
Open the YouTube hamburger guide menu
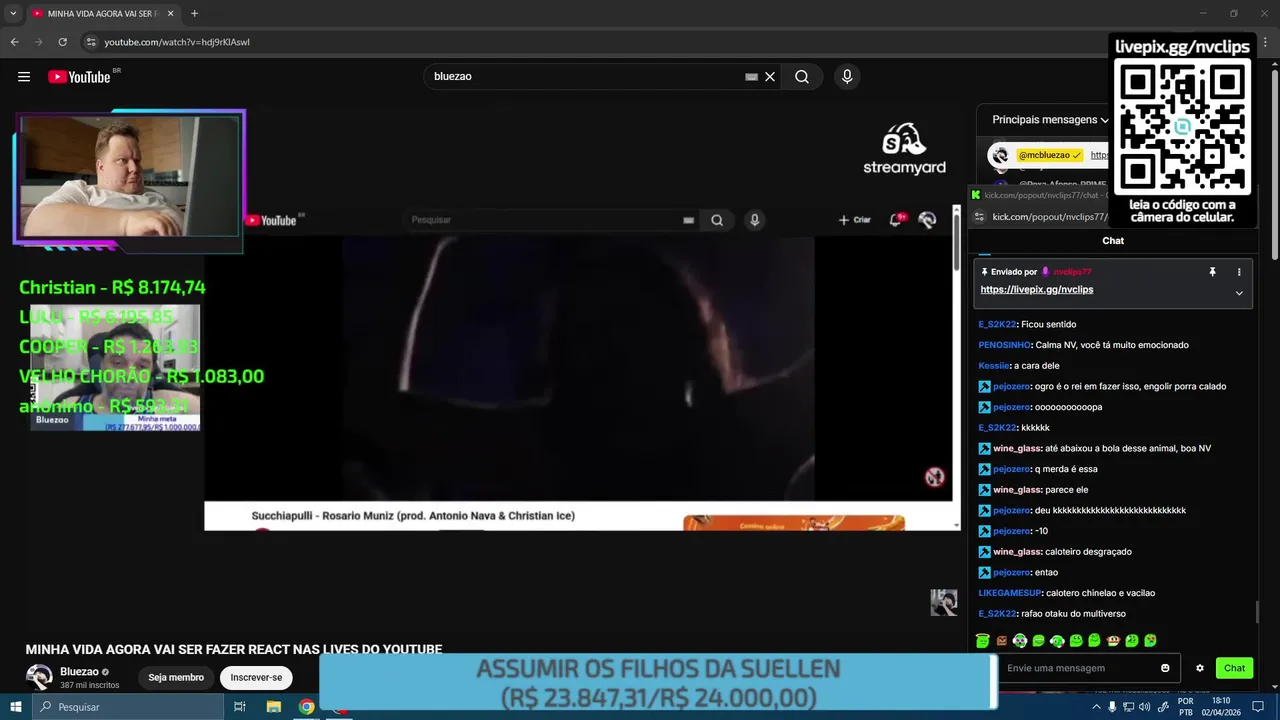pyautogui.click(x=24, y=77)
